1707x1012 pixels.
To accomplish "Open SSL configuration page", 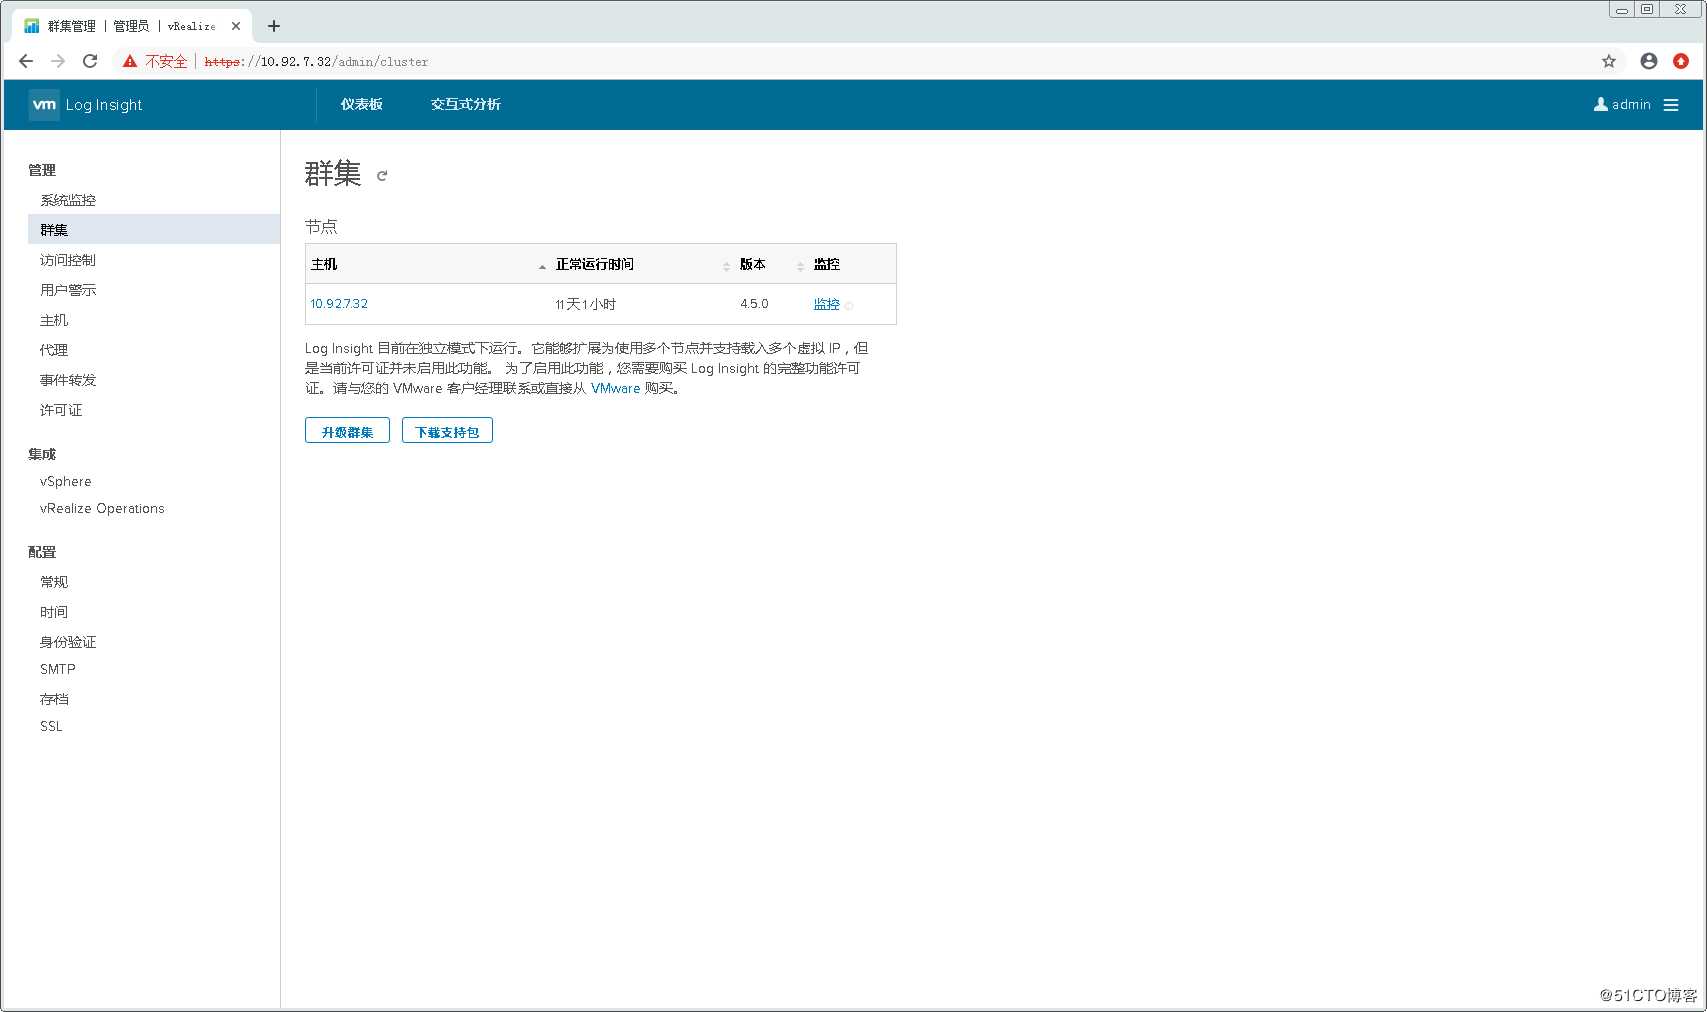I will [51, 726].
